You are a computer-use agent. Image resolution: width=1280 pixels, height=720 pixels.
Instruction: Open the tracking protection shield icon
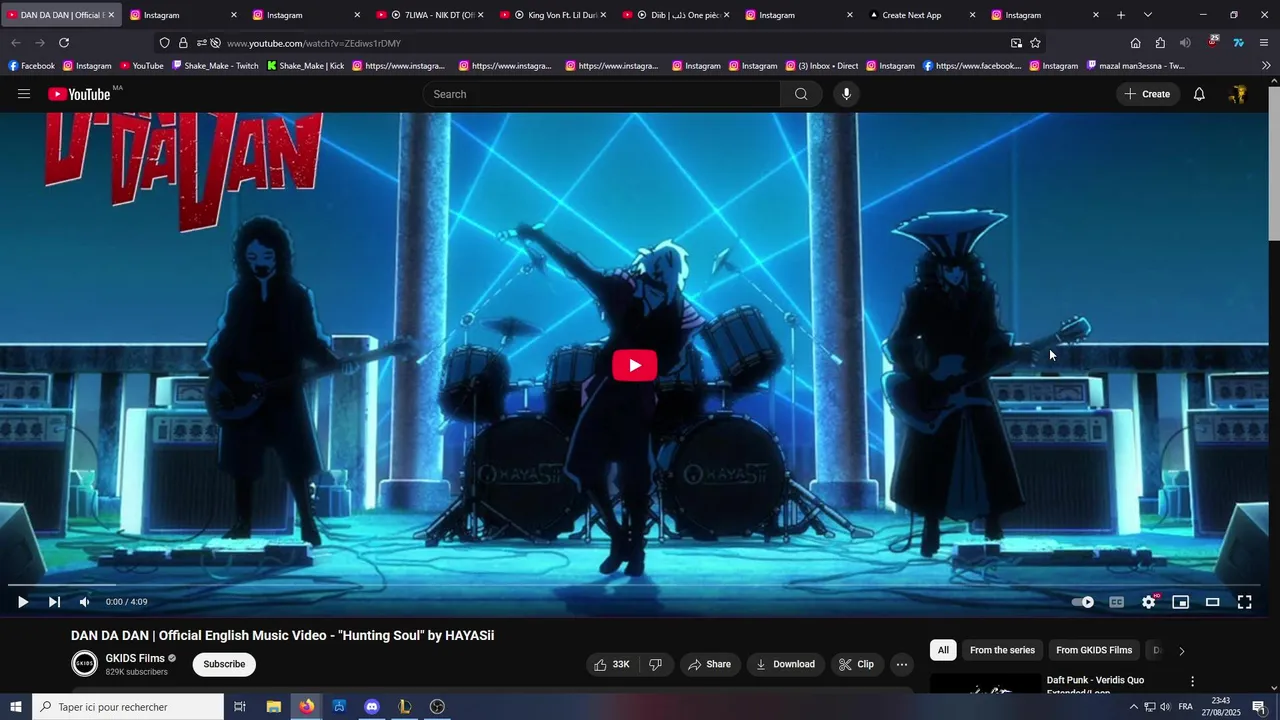[165, 43]
